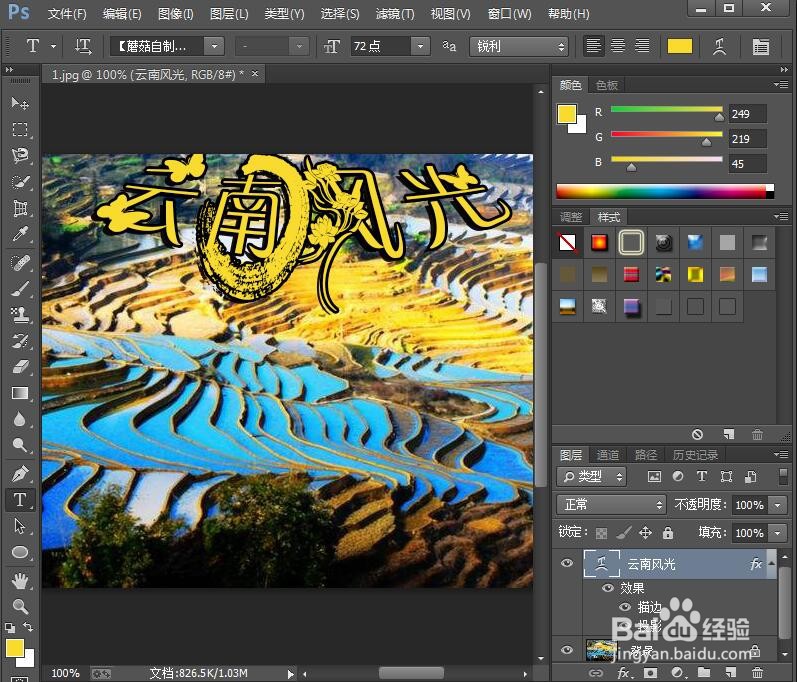This screenshot has height=682, width=797.
Task: Right align the text
Action: pyautogui.click(x=642, y=46)
